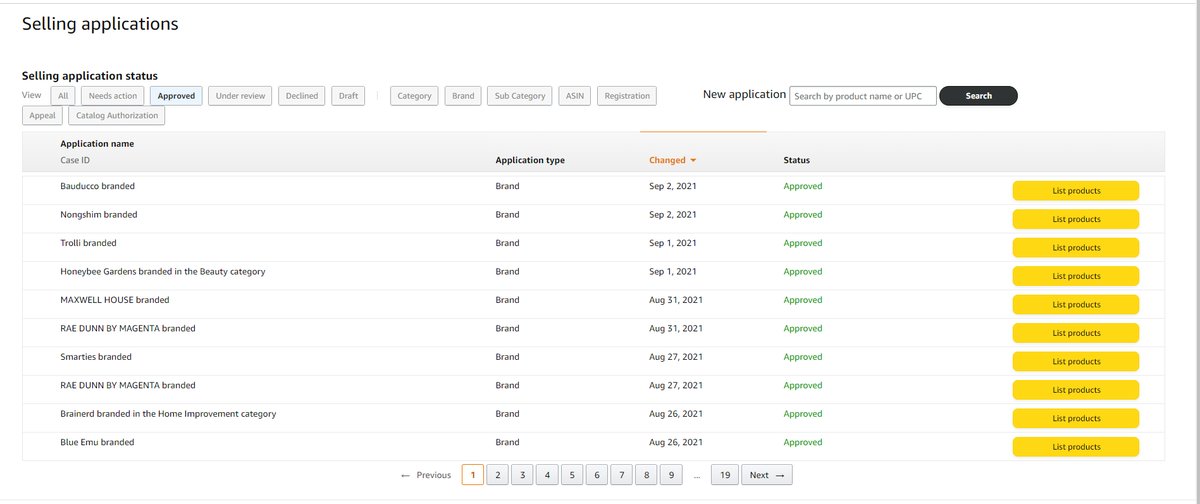Go to page 3

coord(522,475)
